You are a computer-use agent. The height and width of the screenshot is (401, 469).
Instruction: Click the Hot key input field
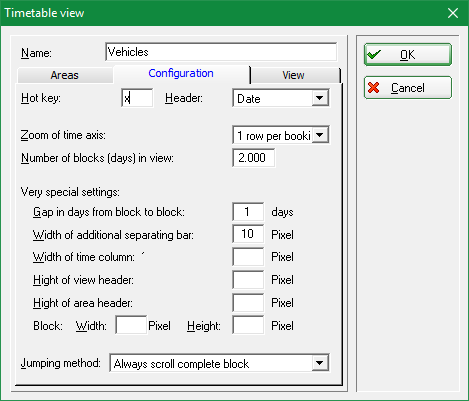tap(137, 98)
